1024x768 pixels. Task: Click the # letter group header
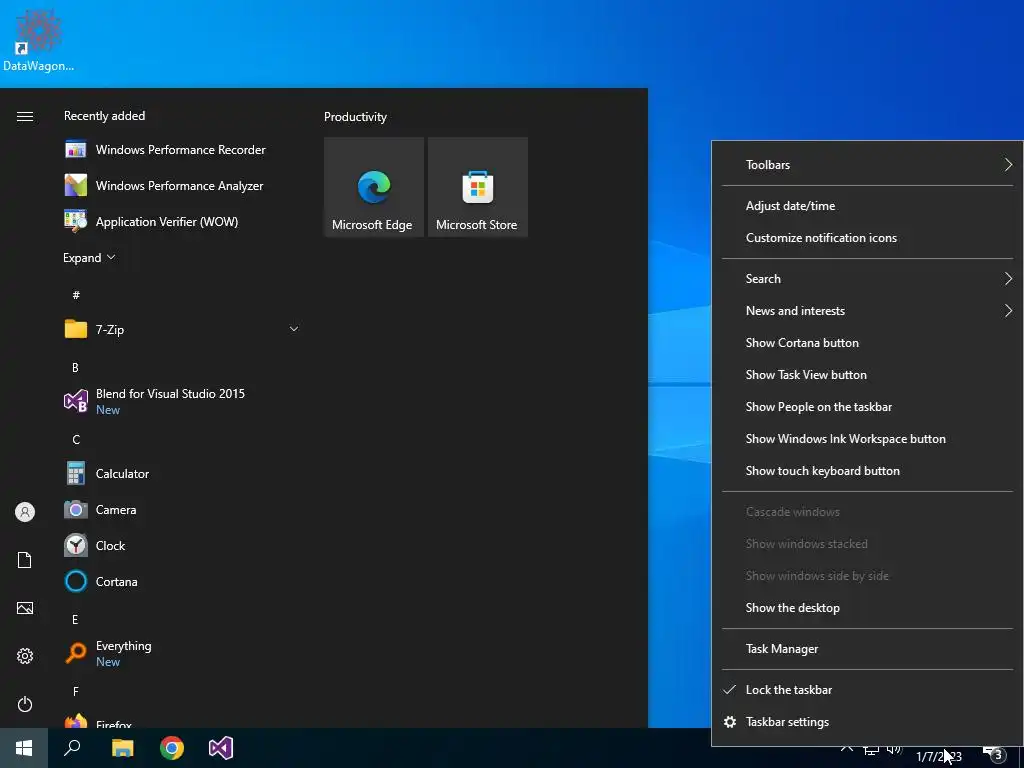(76, 295)
